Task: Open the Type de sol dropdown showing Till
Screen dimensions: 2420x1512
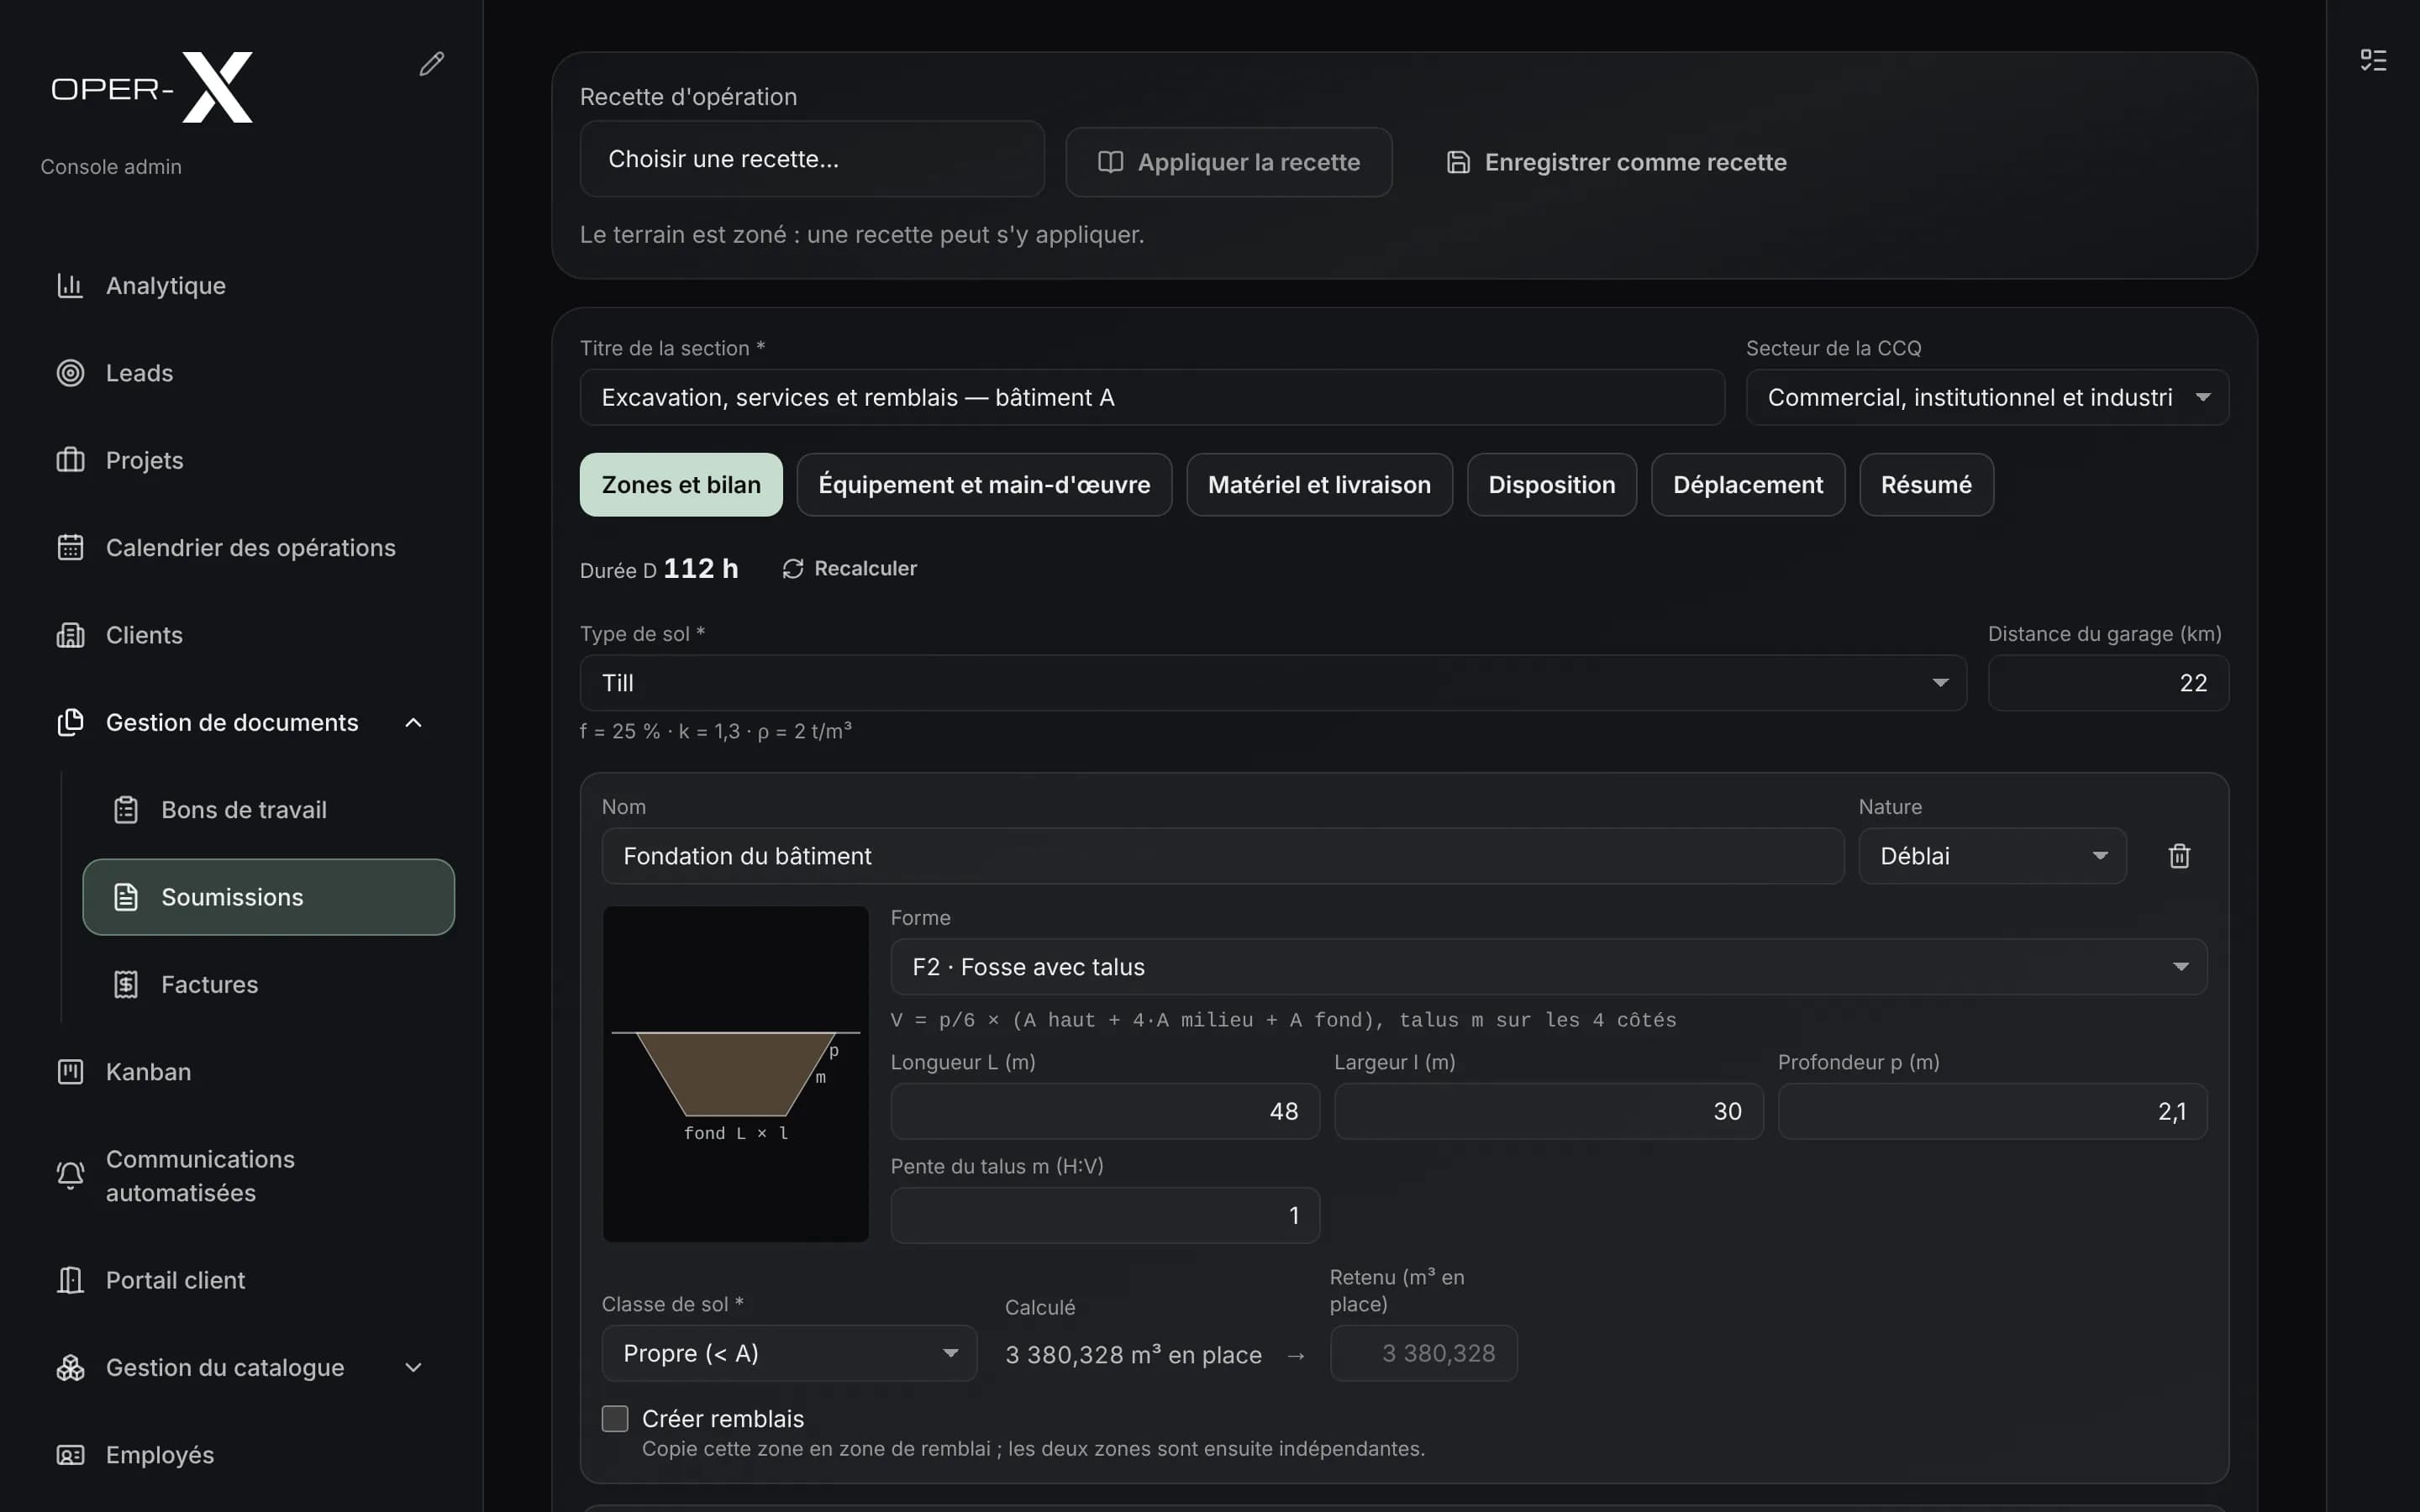Action: (x=1273, y=683)
